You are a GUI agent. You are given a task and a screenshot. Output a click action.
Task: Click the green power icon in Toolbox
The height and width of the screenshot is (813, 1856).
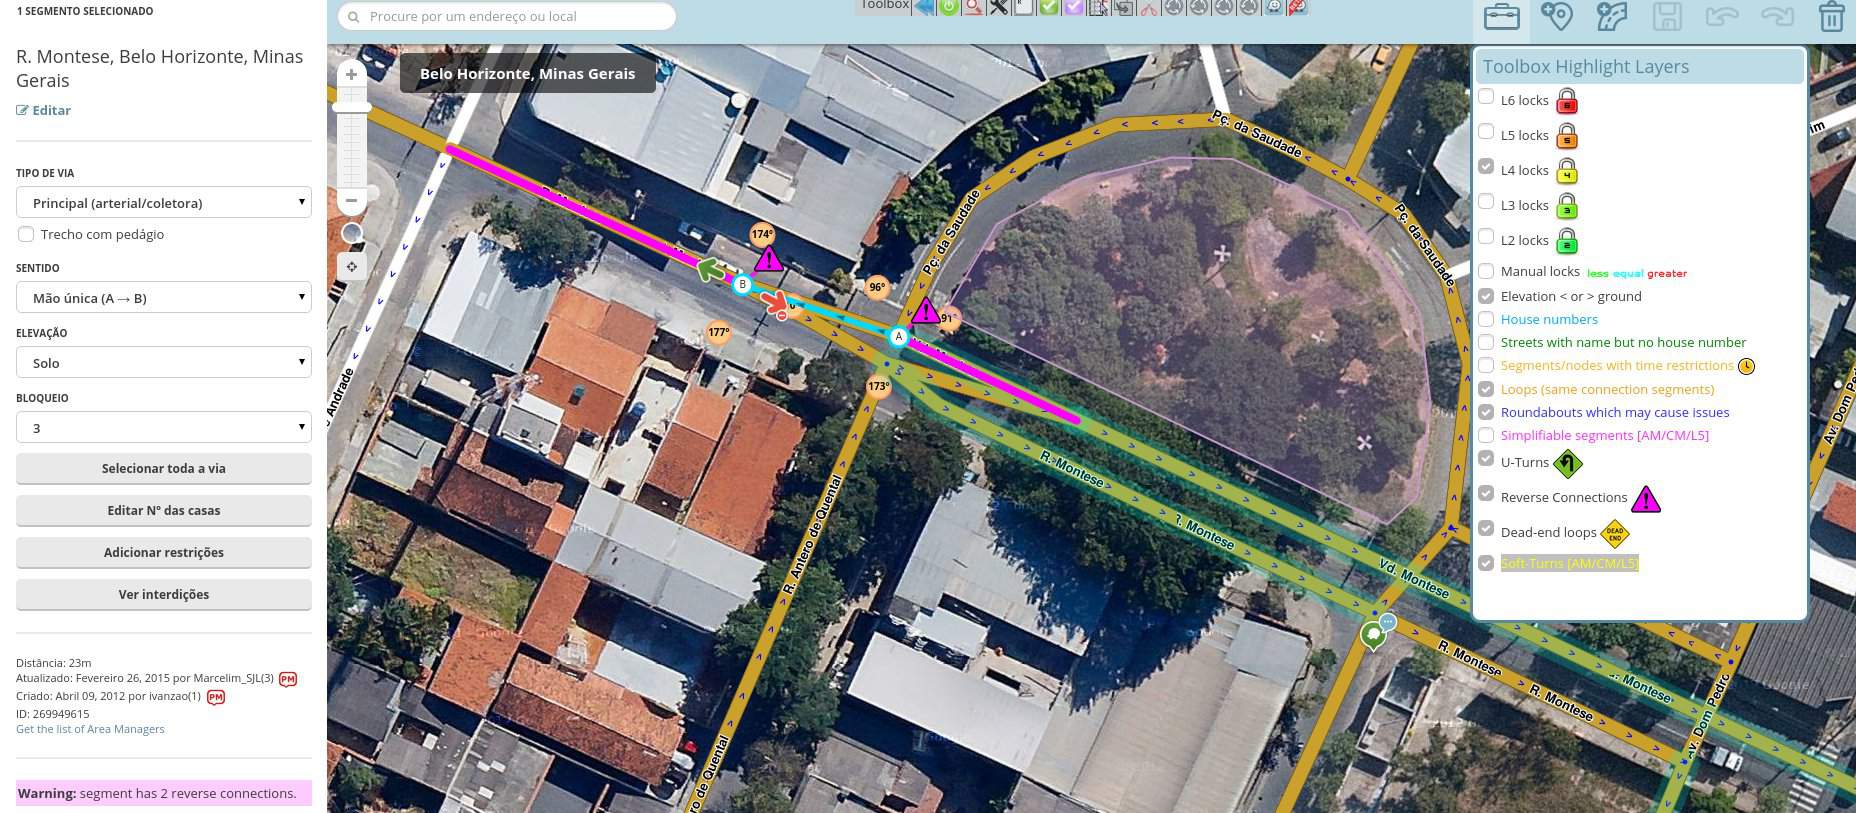pos(948,7)
